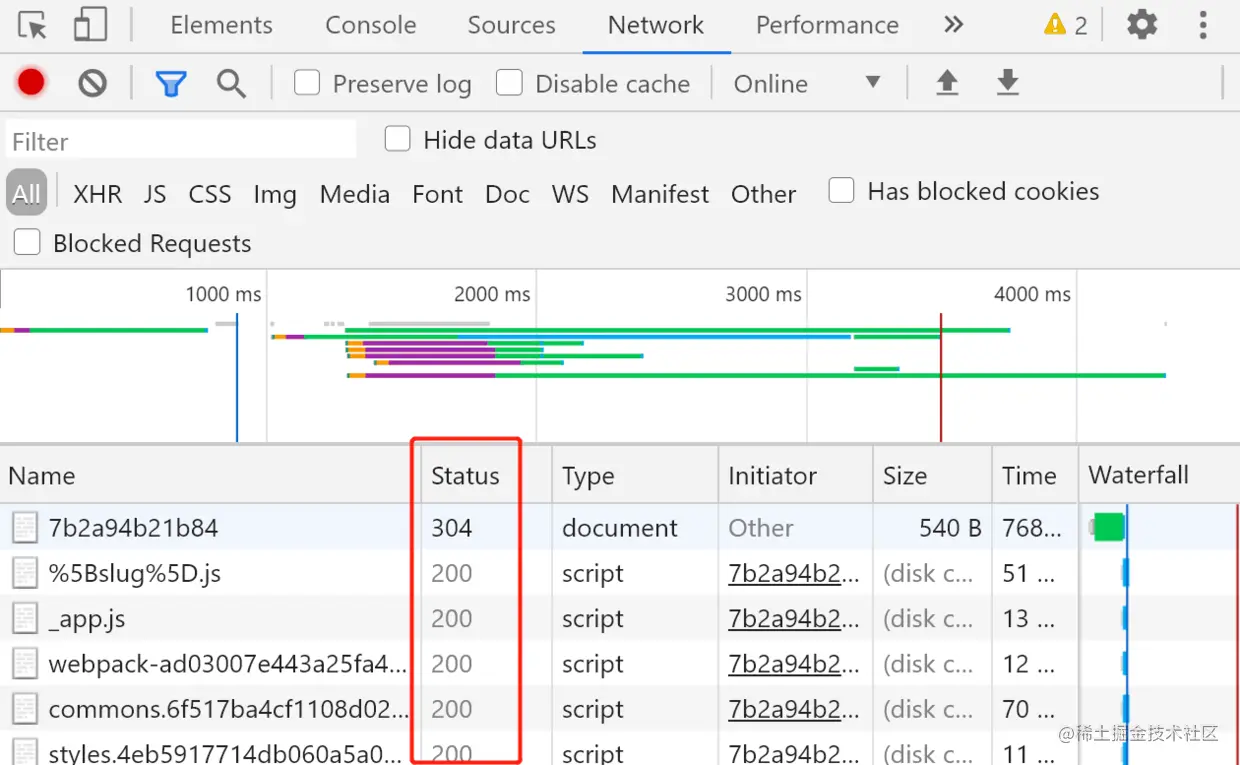Click file icon of 7b2a94b21b84 row
The width and height of the screenshot is (1240, 765).
pos(25,528)
